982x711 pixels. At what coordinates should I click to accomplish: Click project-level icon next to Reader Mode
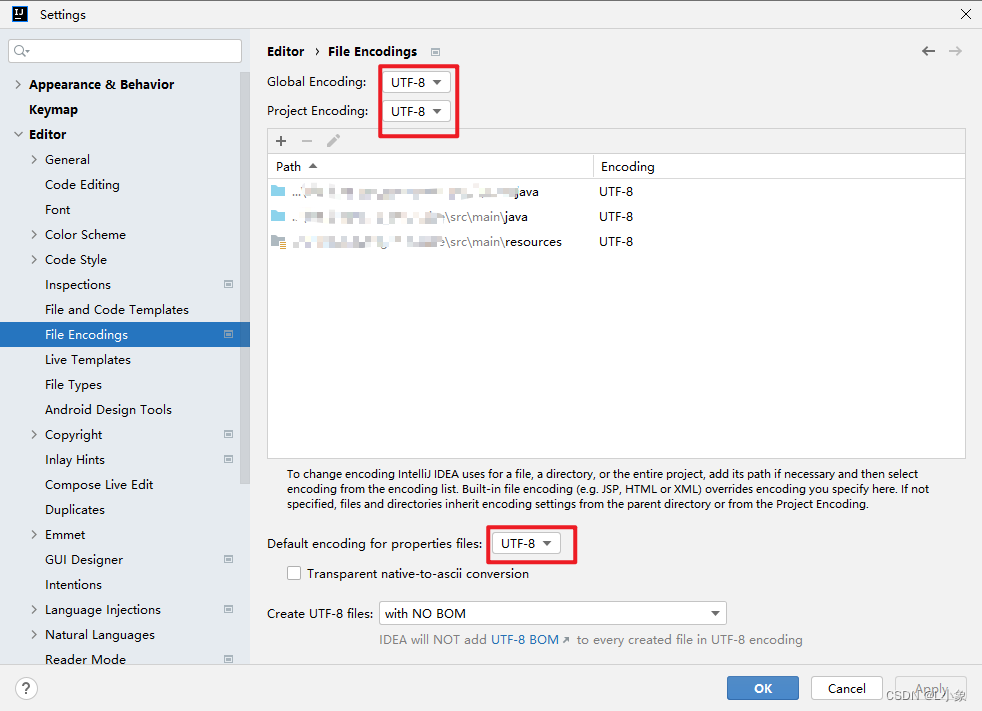point(229,659)
